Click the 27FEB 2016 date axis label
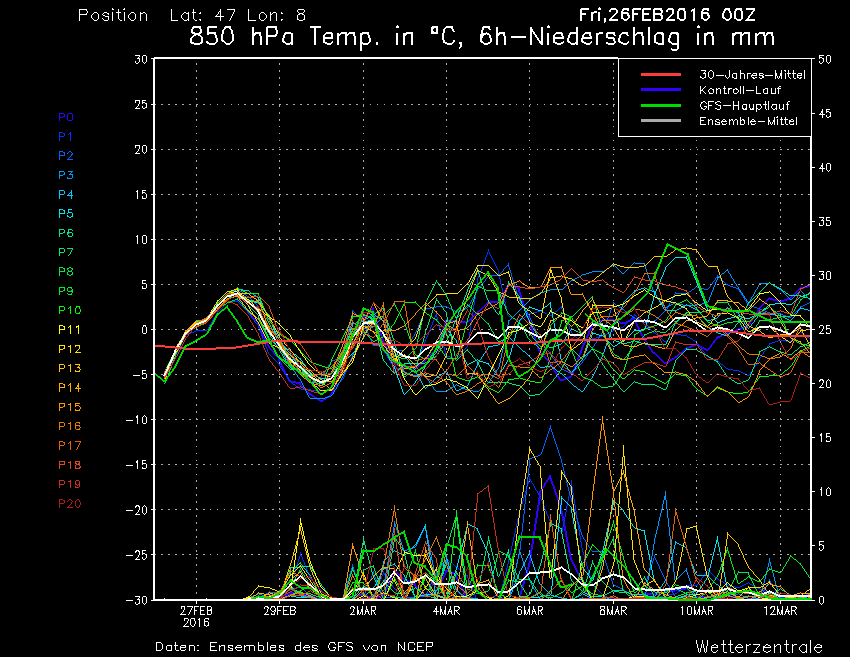The image size is (850, 657). click(x=196, y=615)
